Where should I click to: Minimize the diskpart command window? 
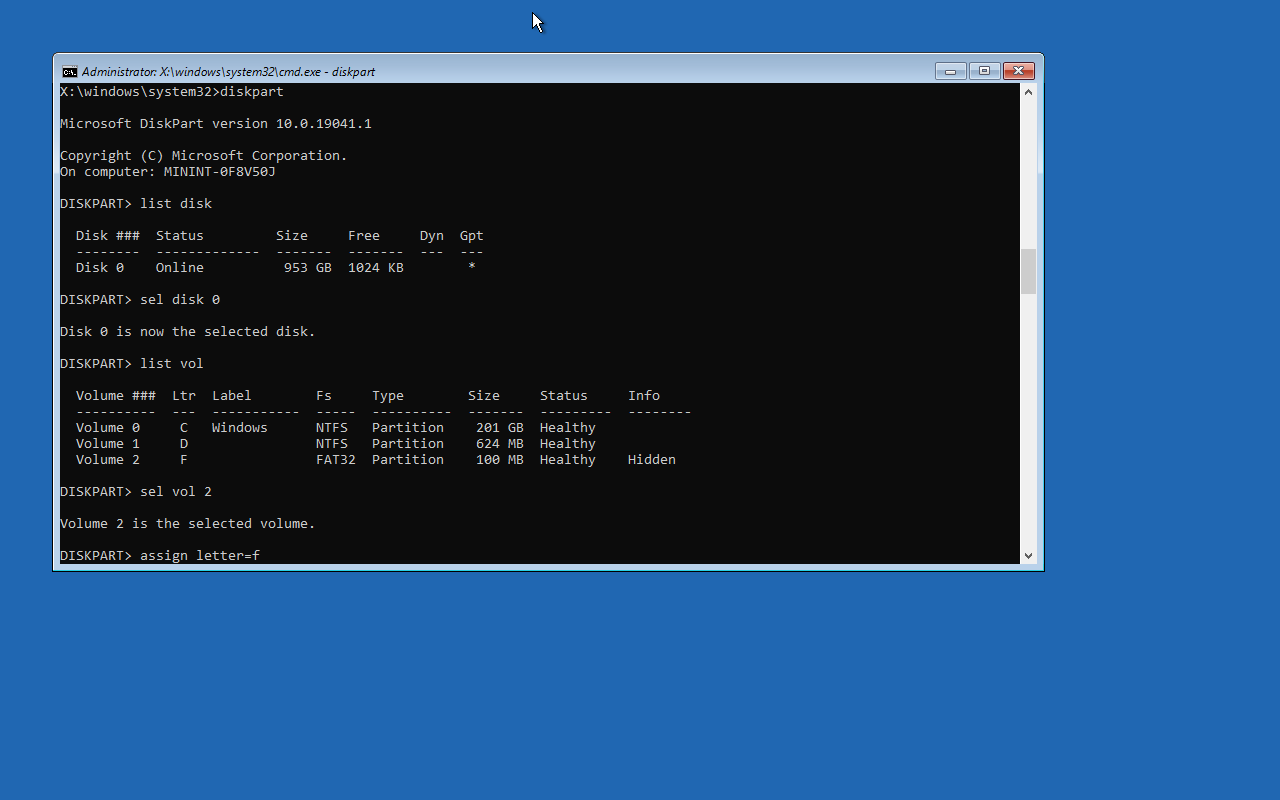coord(950,71)
